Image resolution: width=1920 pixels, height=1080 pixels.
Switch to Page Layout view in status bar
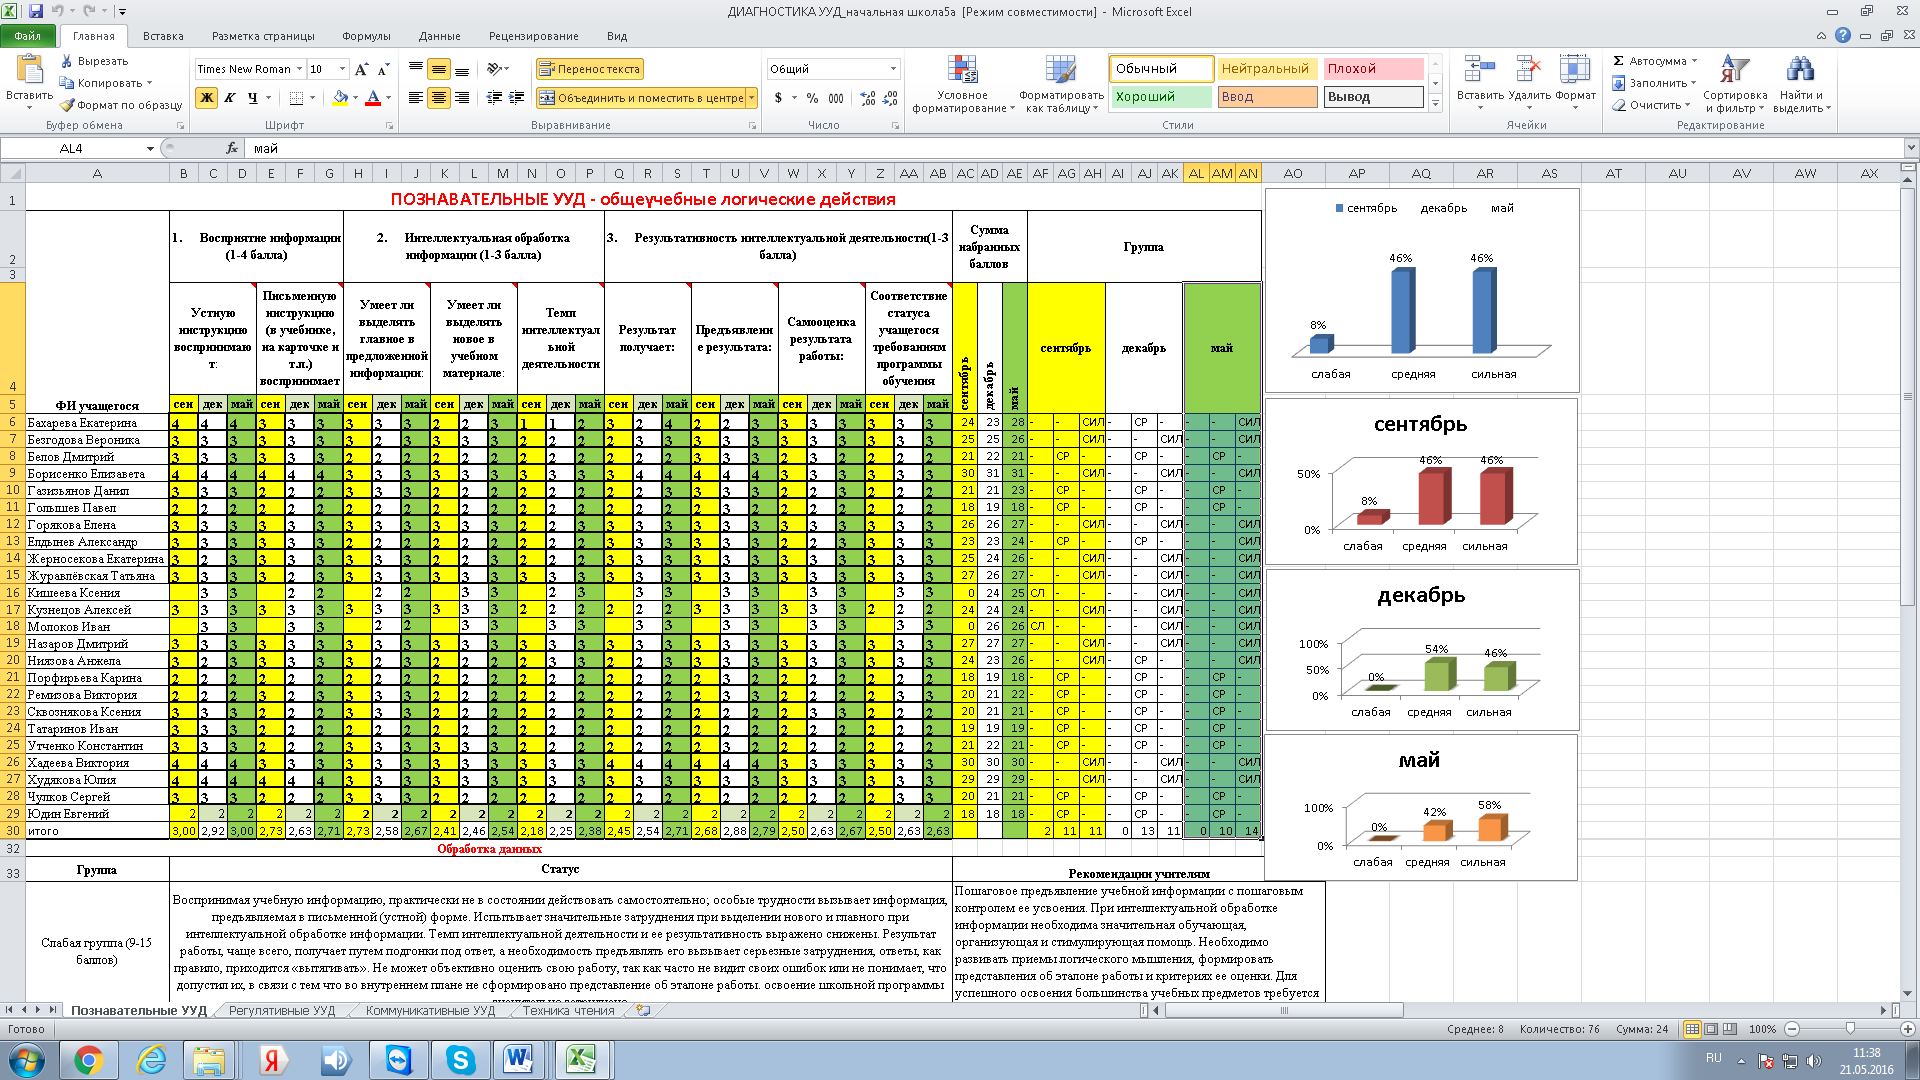click(1711, 1029)
